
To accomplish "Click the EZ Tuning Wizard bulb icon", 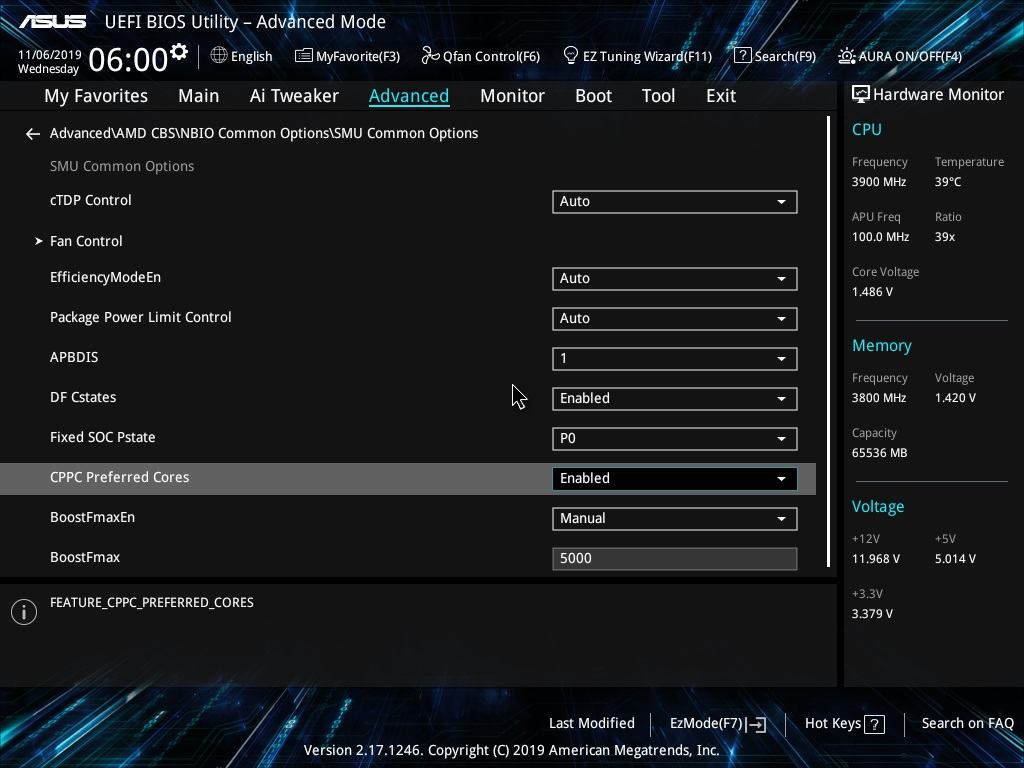I will (571, 56).
